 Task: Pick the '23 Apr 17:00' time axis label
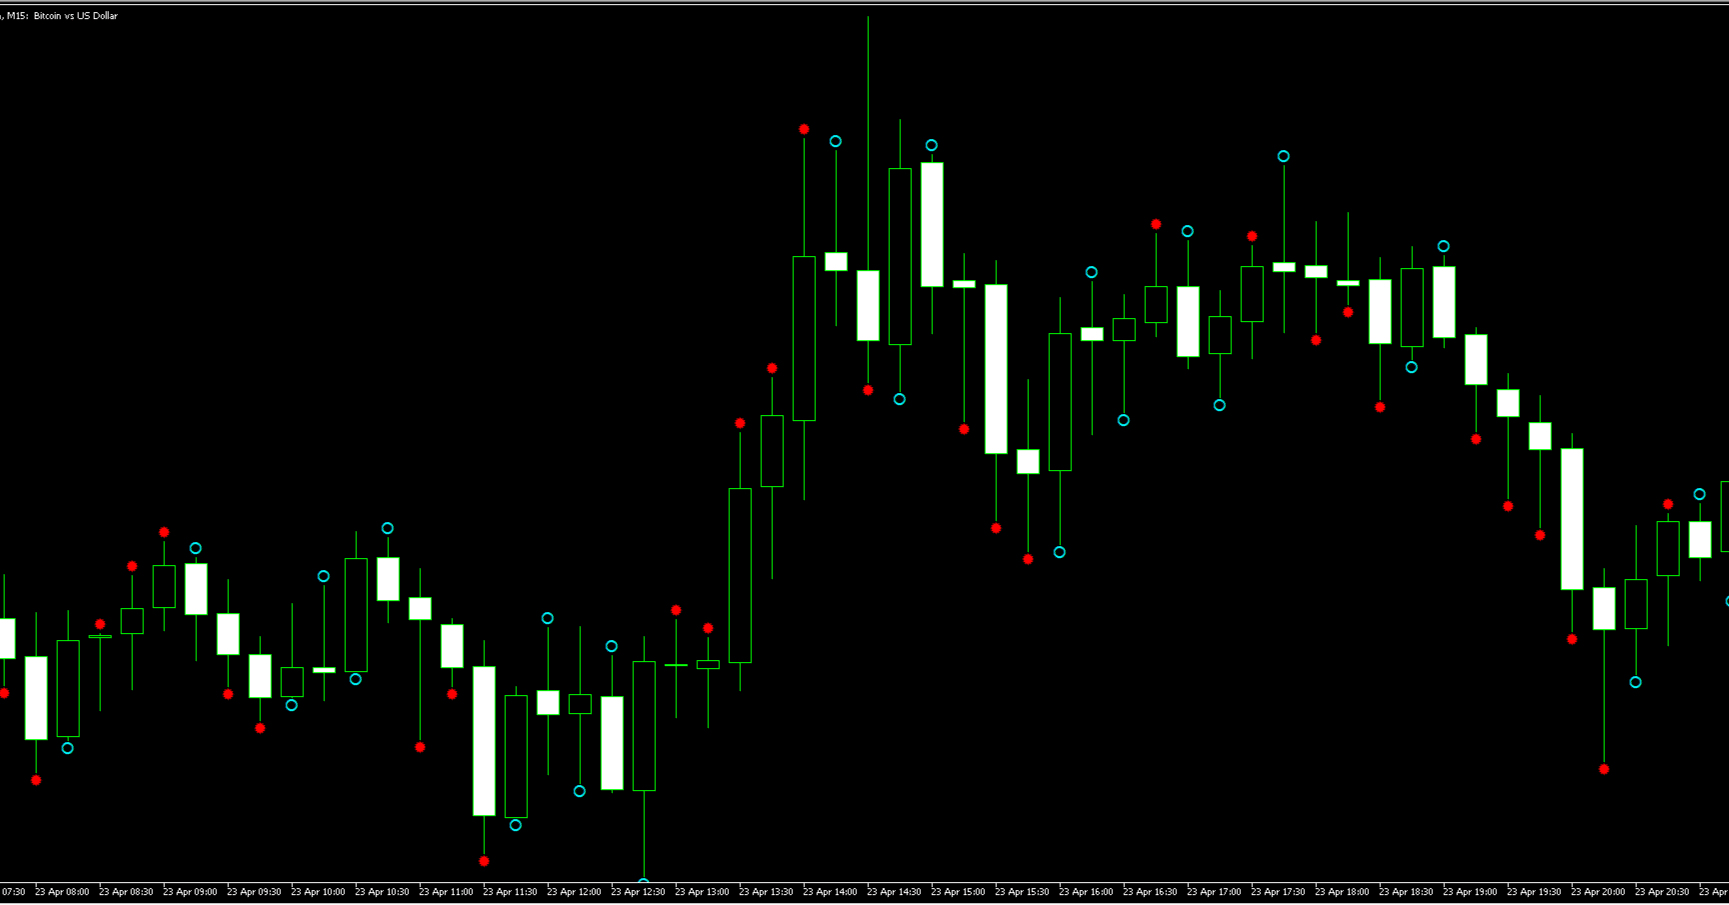pyautogui.click(x=1214, y=892)
